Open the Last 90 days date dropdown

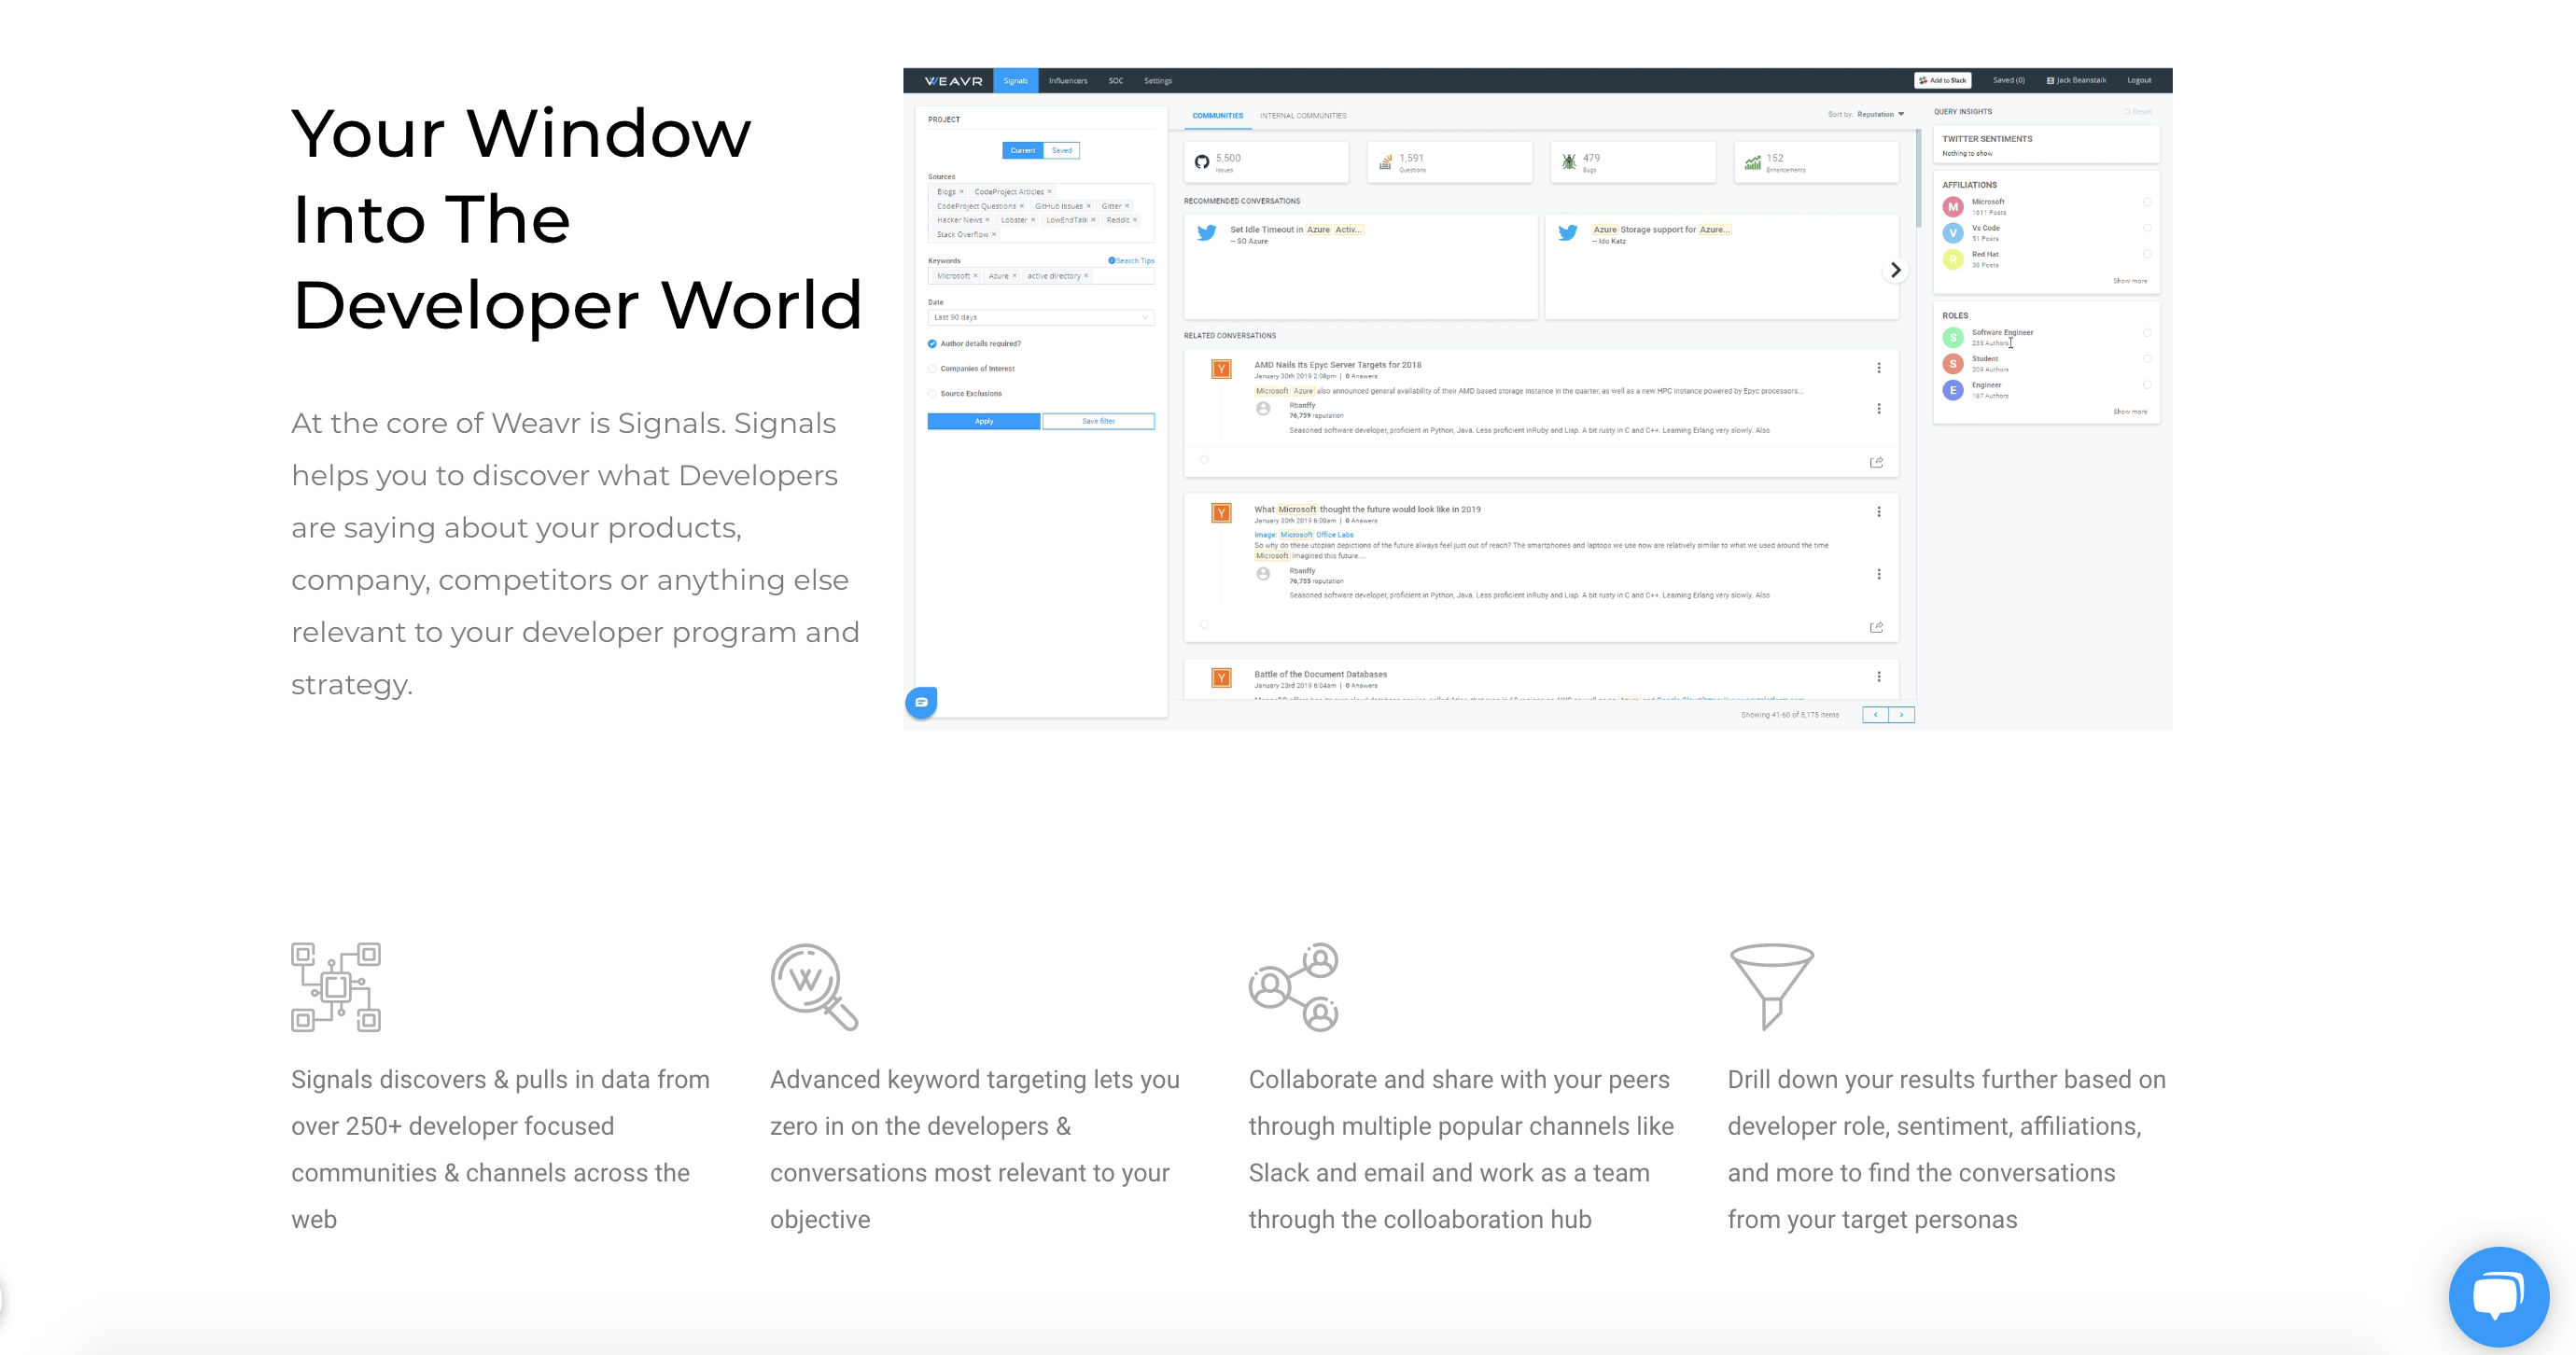pos(1040,317)
